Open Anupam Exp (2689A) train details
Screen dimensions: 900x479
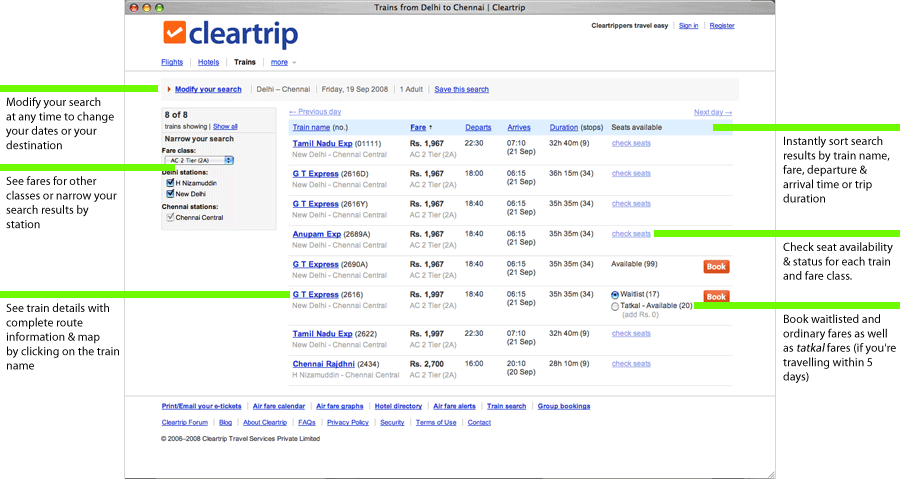pyautogui.click(x=317, y=234)
